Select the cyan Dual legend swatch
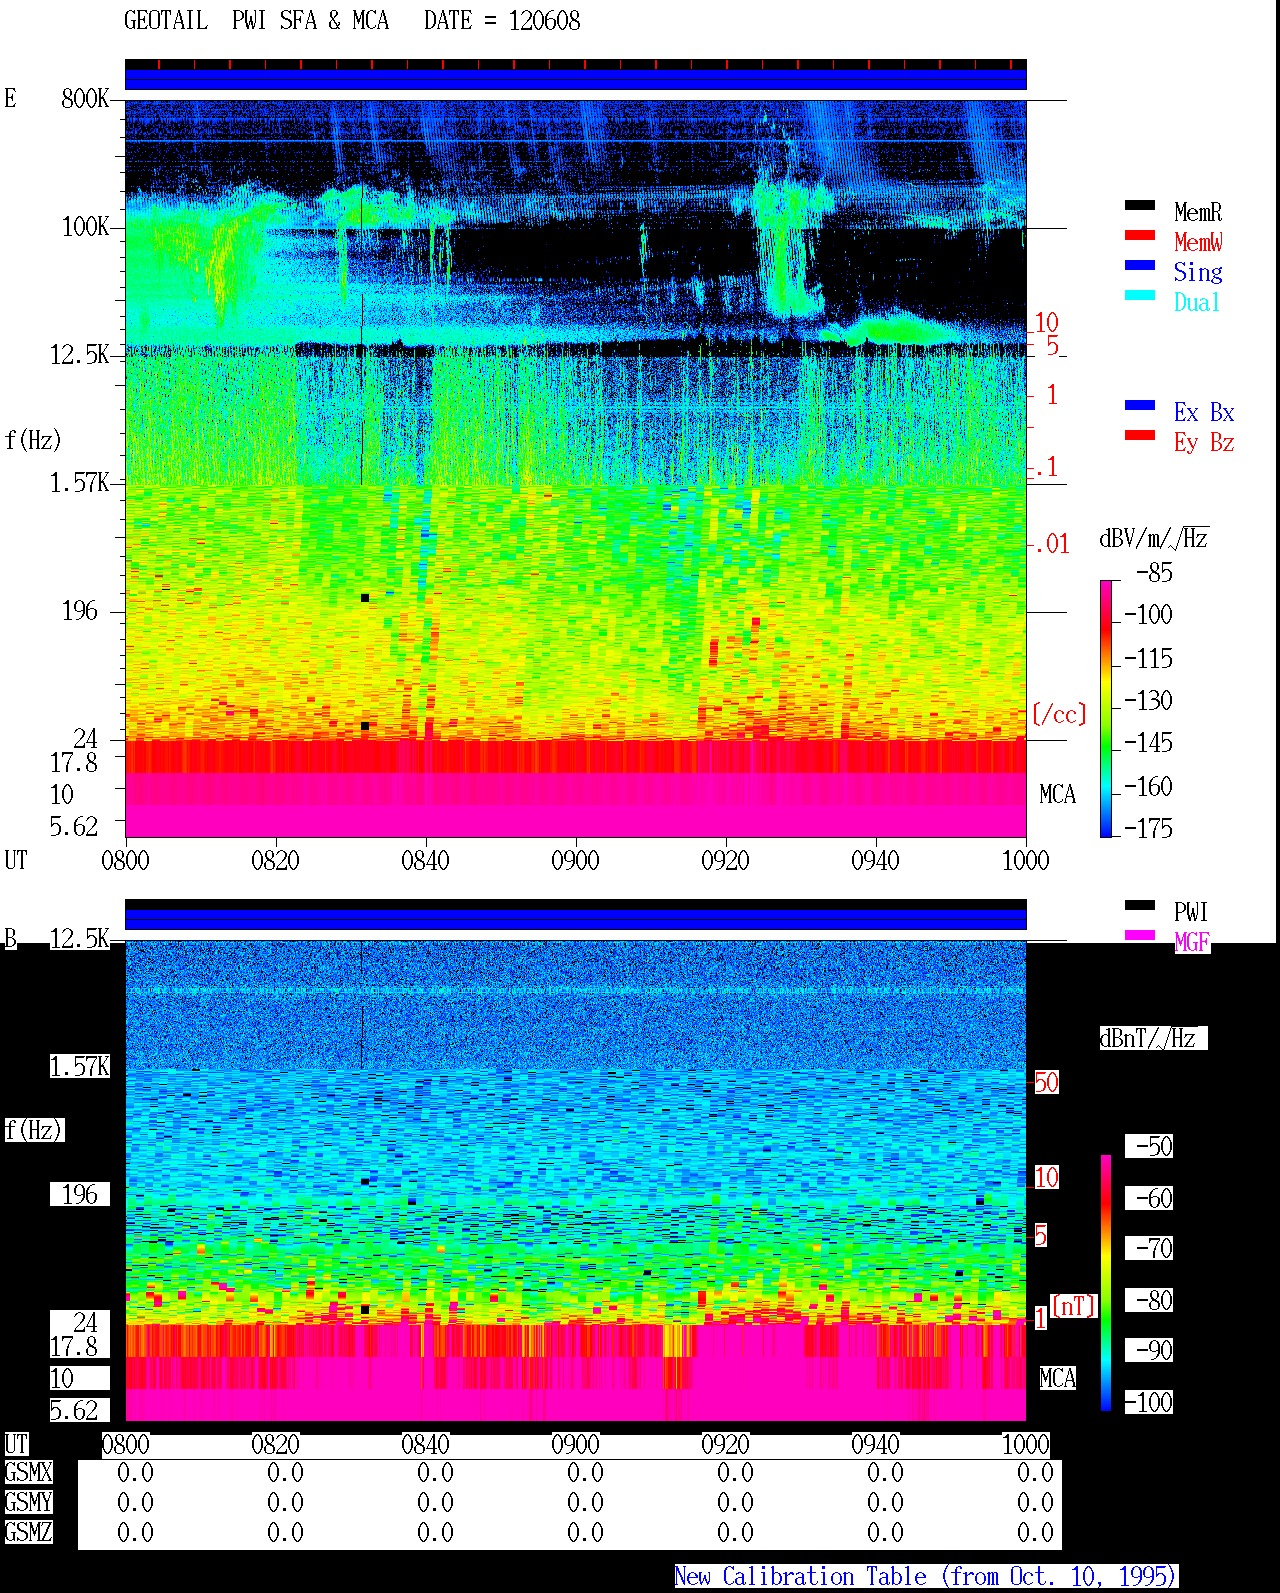The height and width of the screenshot is (1593, 1280). tap(1140, 296)
